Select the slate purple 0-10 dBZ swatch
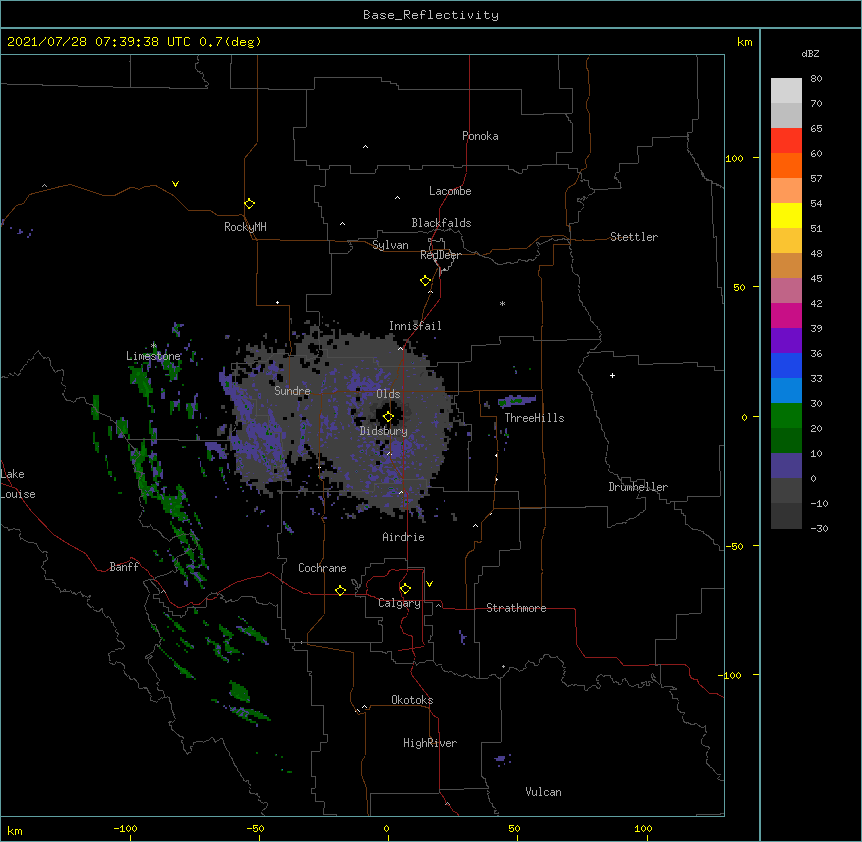Image resolution: width=862 pixels, height=842 pixels. pos(786,466)
